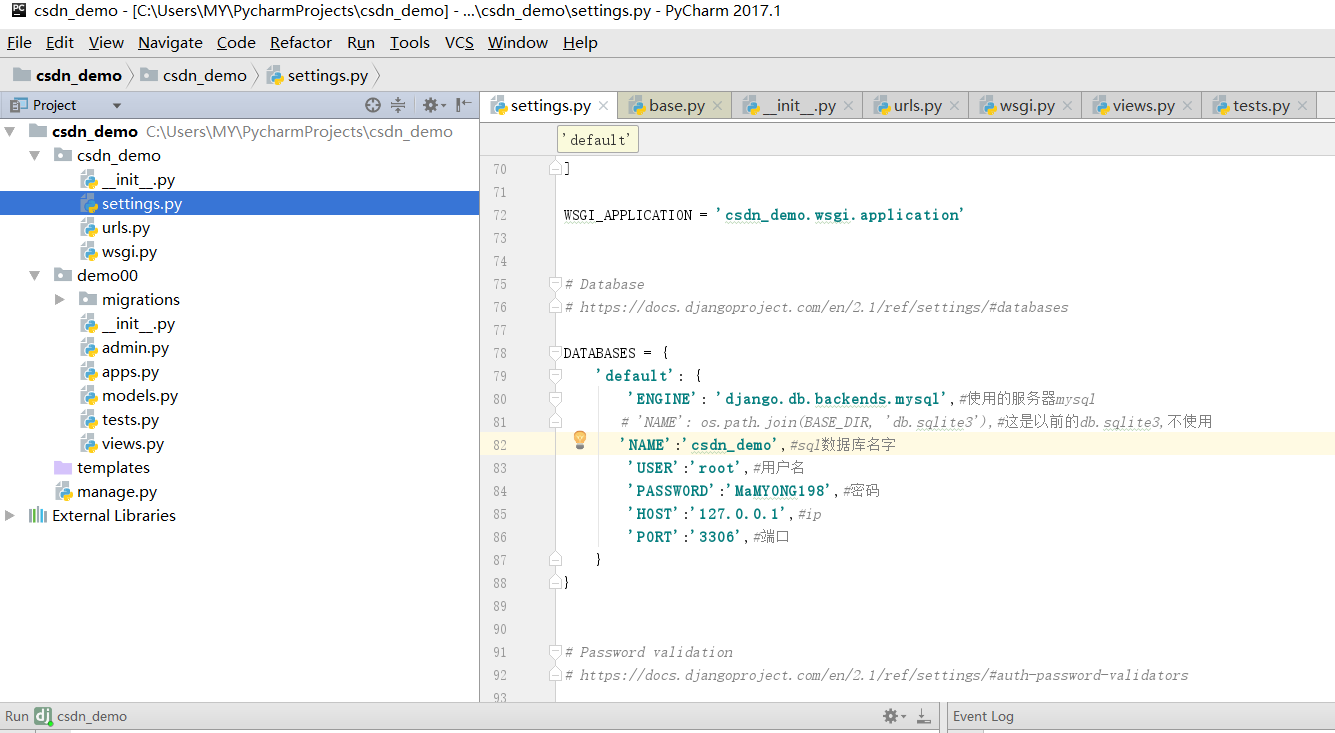
Task: Close the settings.py editor tab
Action: (x=604, y=106)
